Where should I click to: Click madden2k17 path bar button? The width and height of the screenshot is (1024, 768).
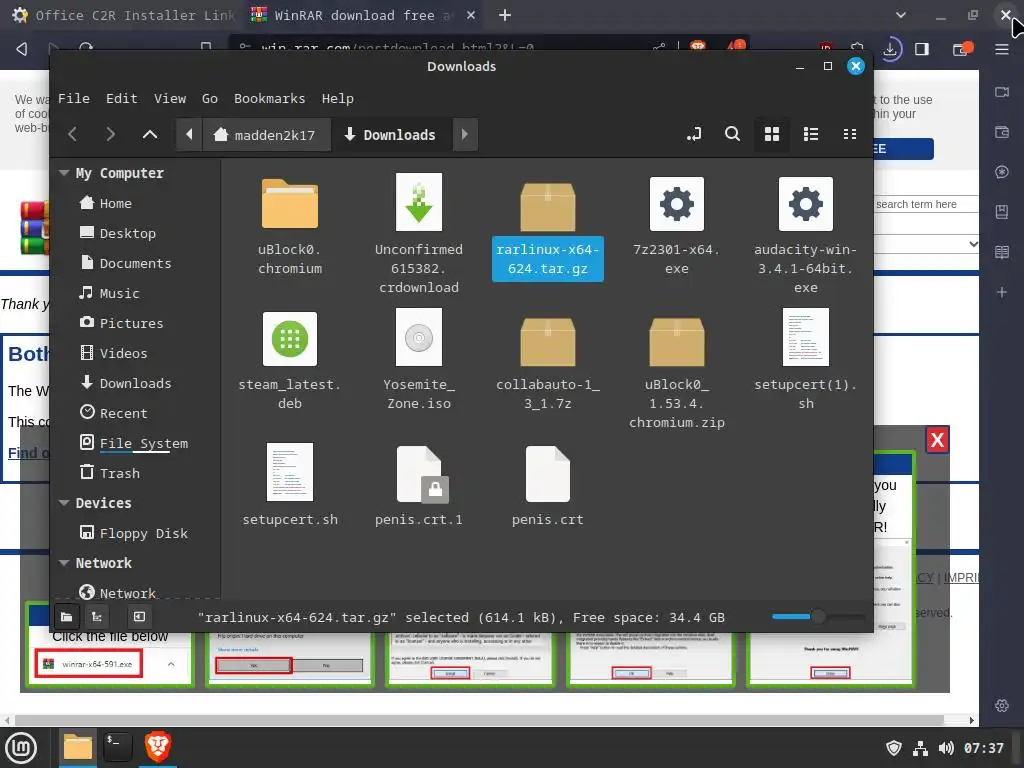pyautogui.click(x=266, y=135)
